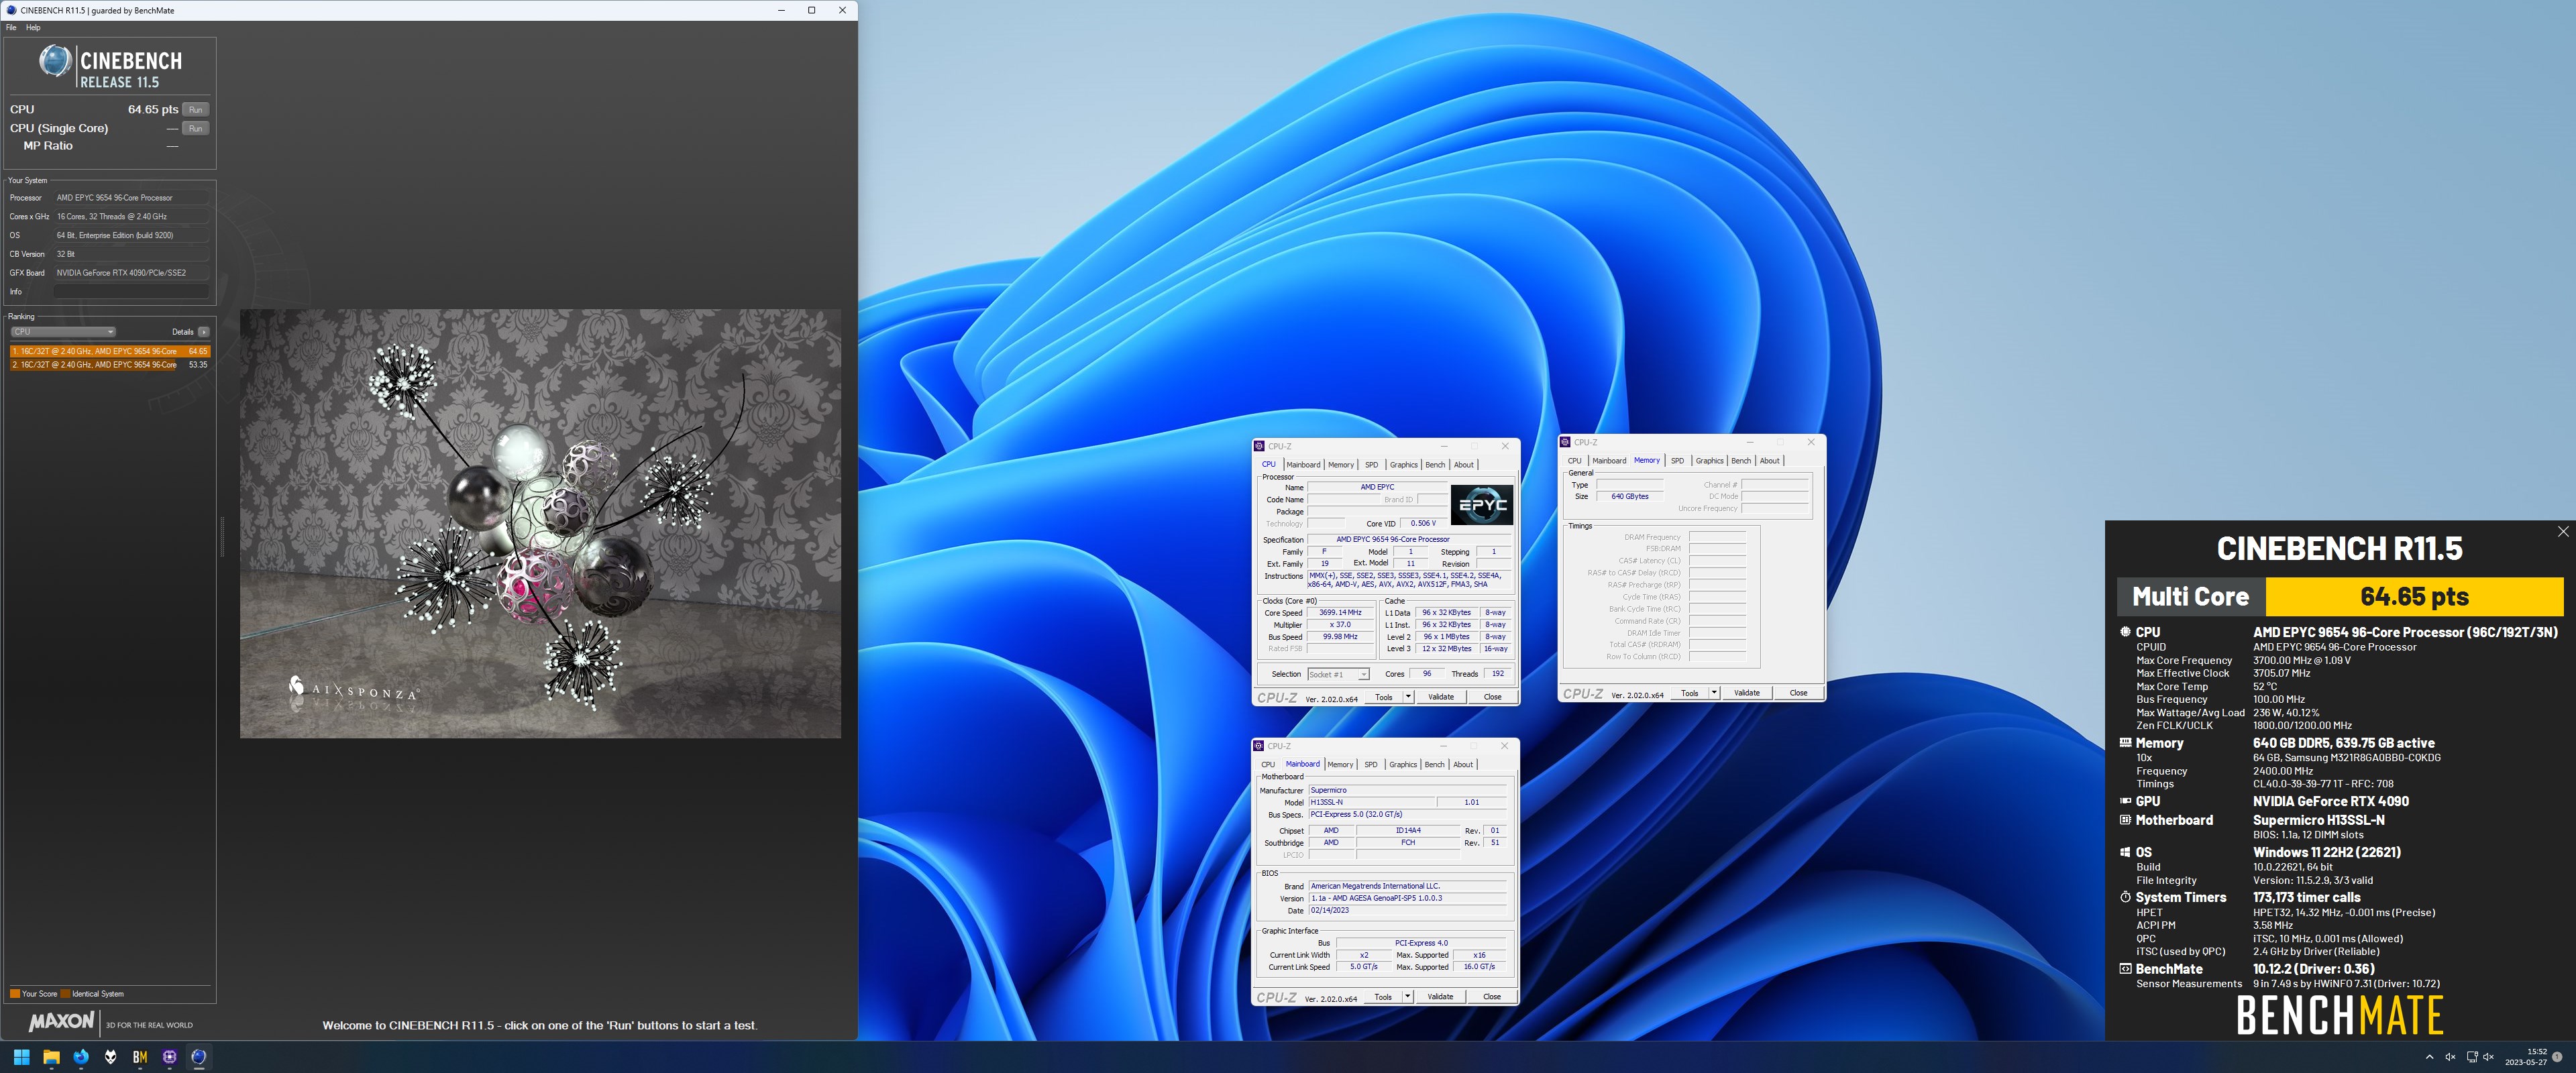Activate the Cinebench taskbar icon
The image size is (2576, 1073).
pyautogui.click(x=199, y=1056)
